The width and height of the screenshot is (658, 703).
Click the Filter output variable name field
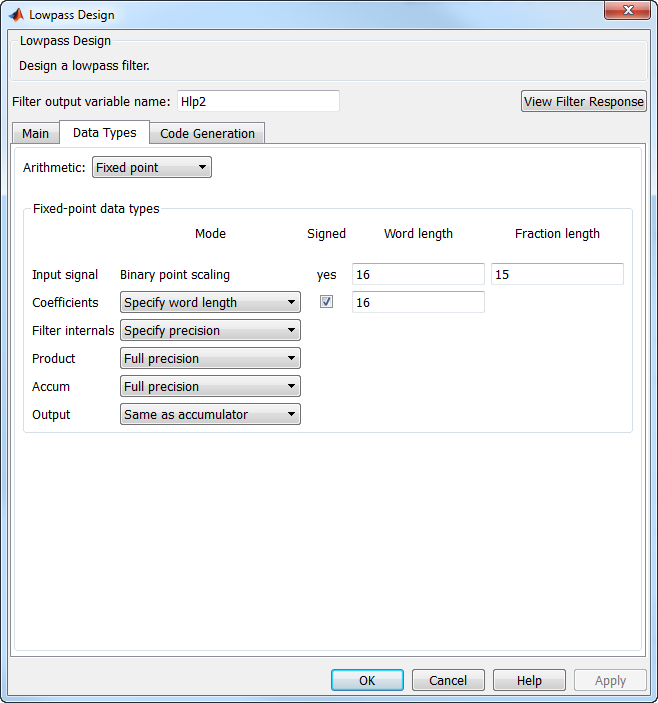258,101
